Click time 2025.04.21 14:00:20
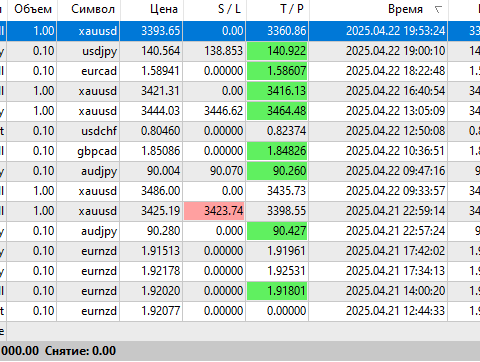The image size is (480, 362). [395, 291]
